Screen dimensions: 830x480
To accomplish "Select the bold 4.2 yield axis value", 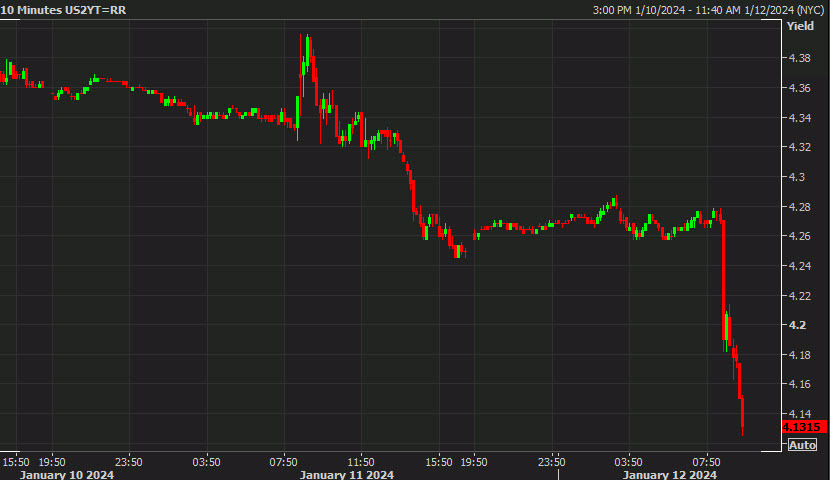I will (x=797, y=325).
